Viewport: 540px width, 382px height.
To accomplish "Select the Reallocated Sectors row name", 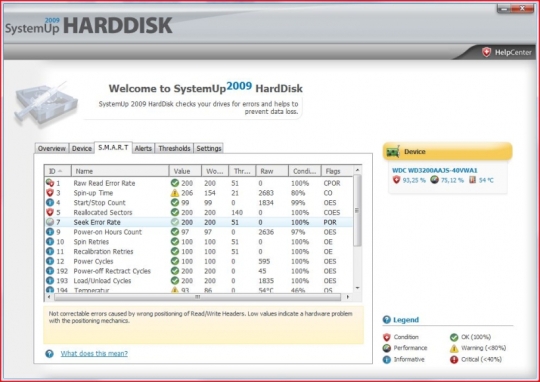I will coord(103,213).
